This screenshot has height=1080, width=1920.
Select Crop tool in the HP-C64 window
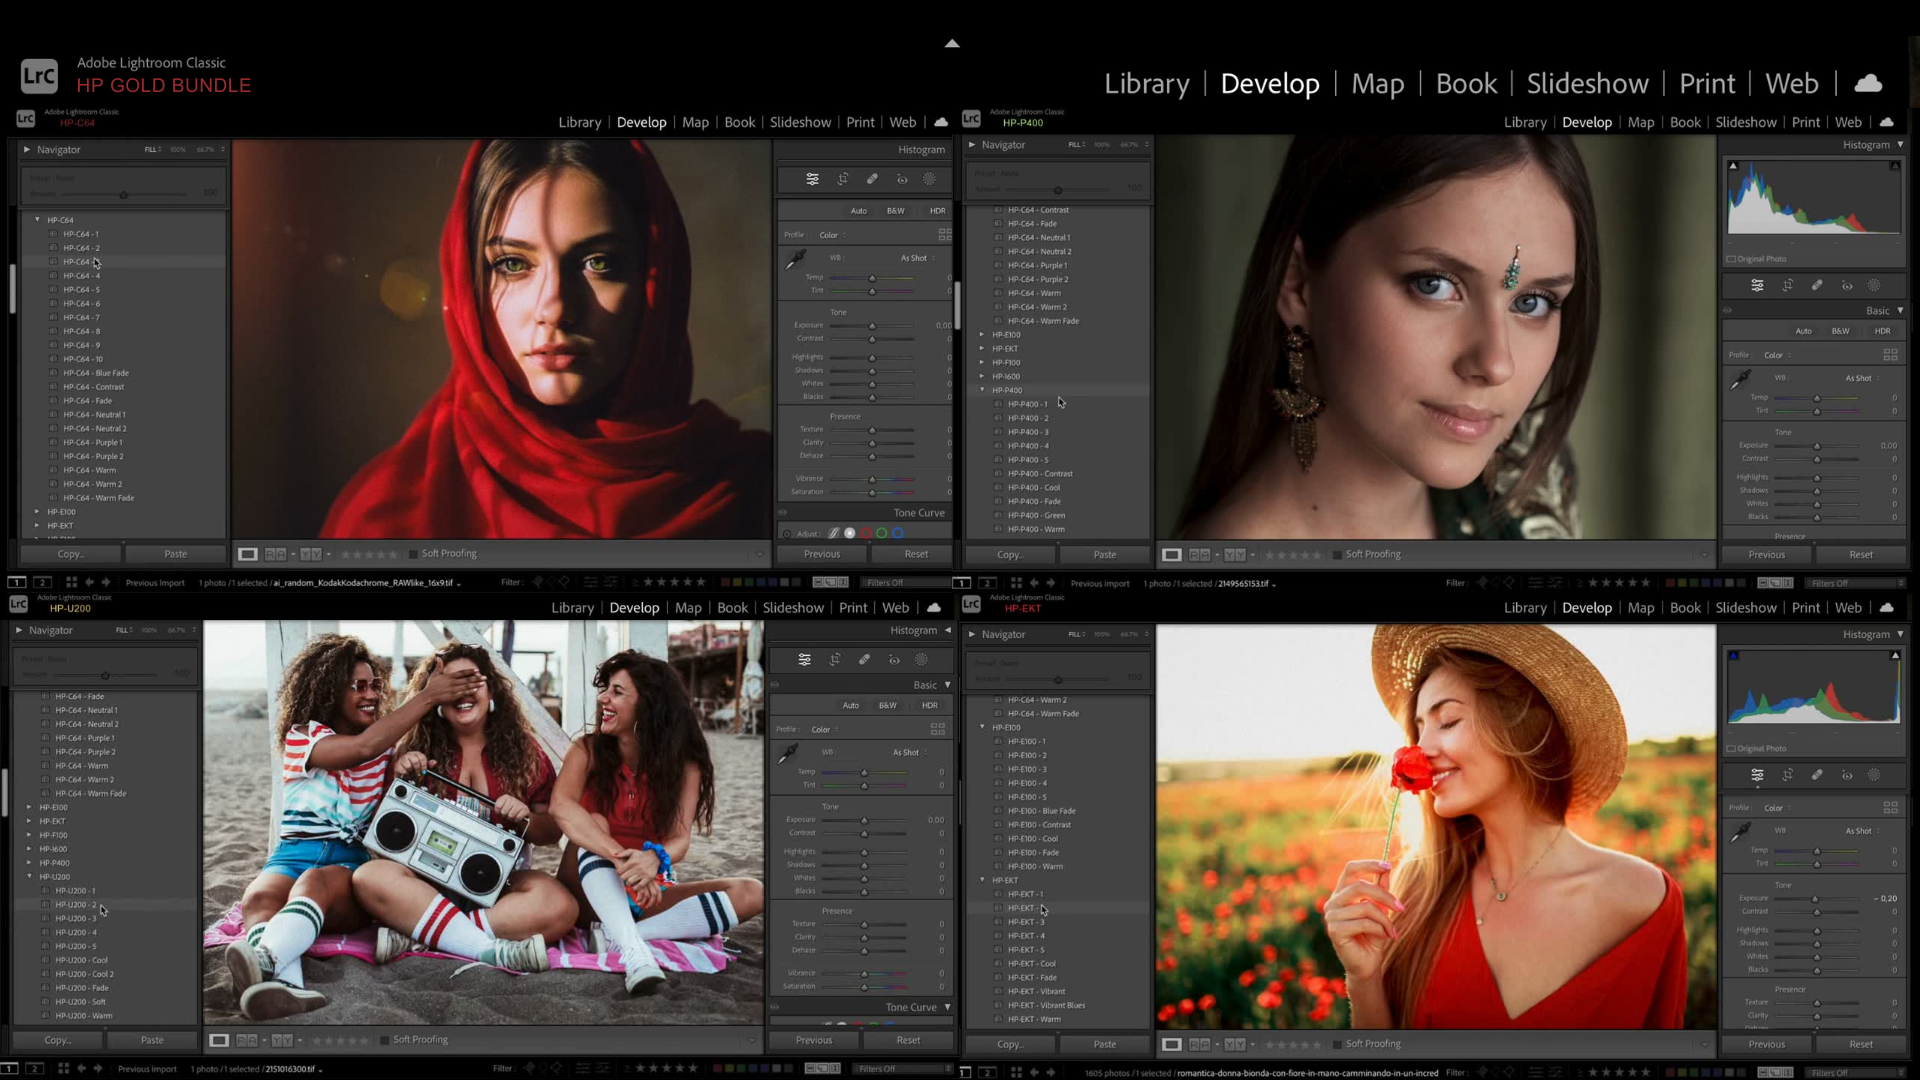pos(843,179)
